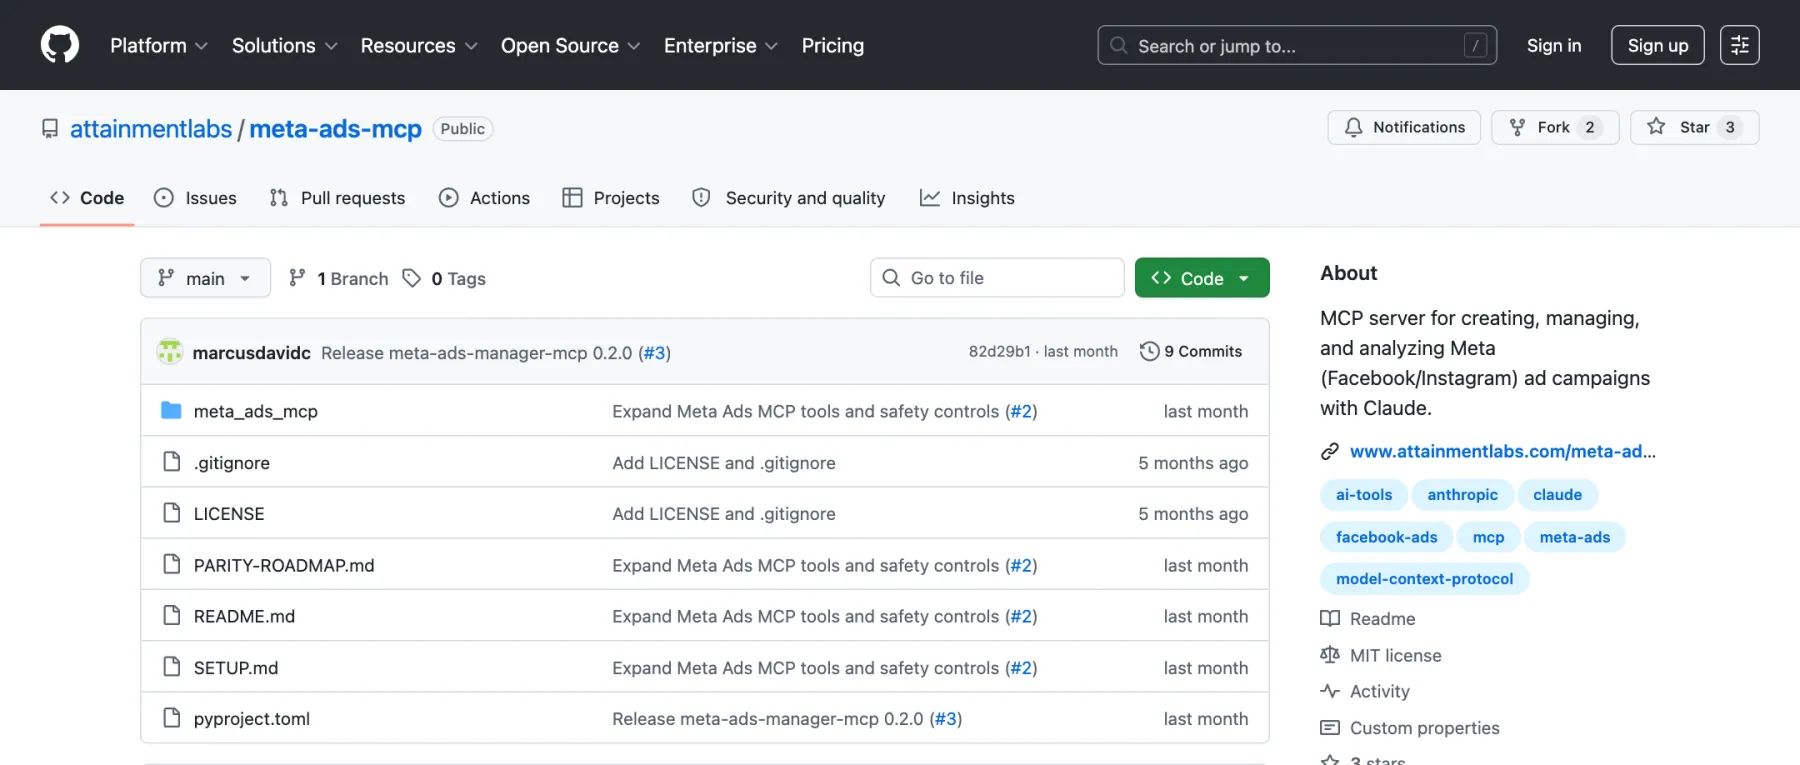Open the www.attainmentlabs.com website link
Image resolution: width=1800 pixels, height=765 pixels.
1503,451
